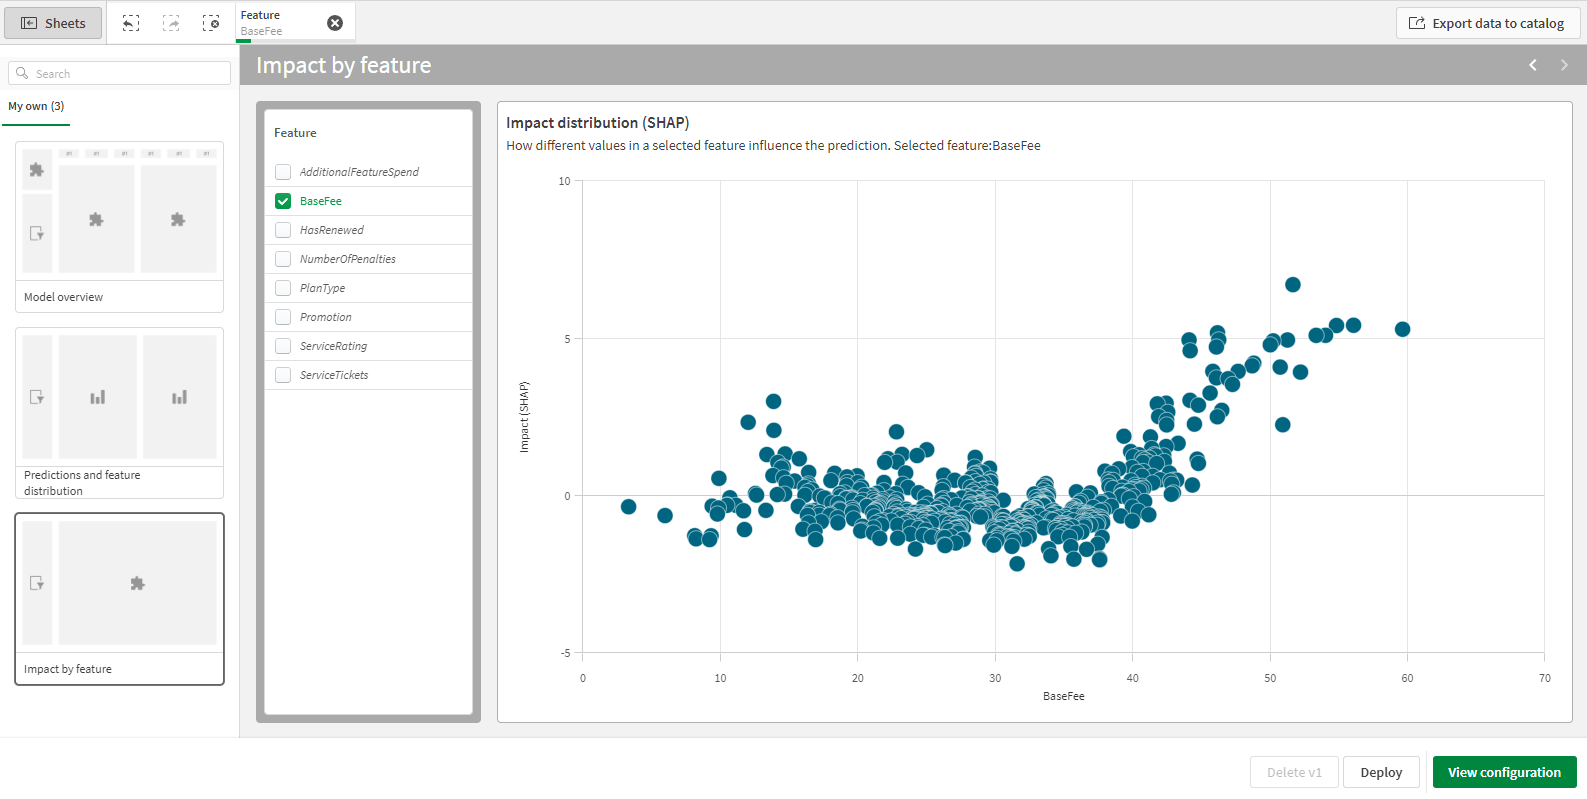Go to the previous sheet arrow
The image size is (1587, 799).
pyautogui.click(x=1532, y=65)
